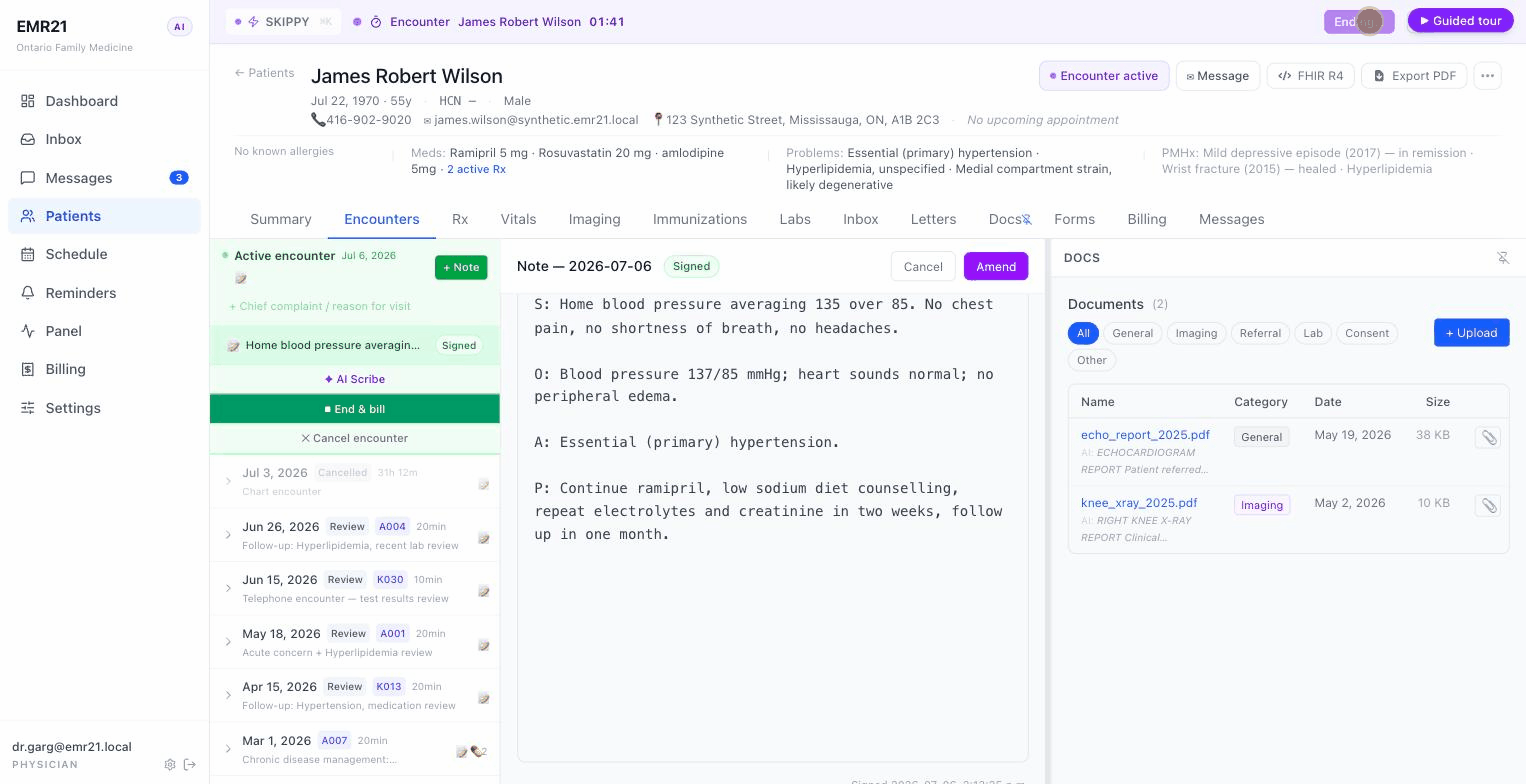Click the attachment icon for echo_report_2025.pdf
This screenshot has height=784, width=1526.
point(1488,437)
